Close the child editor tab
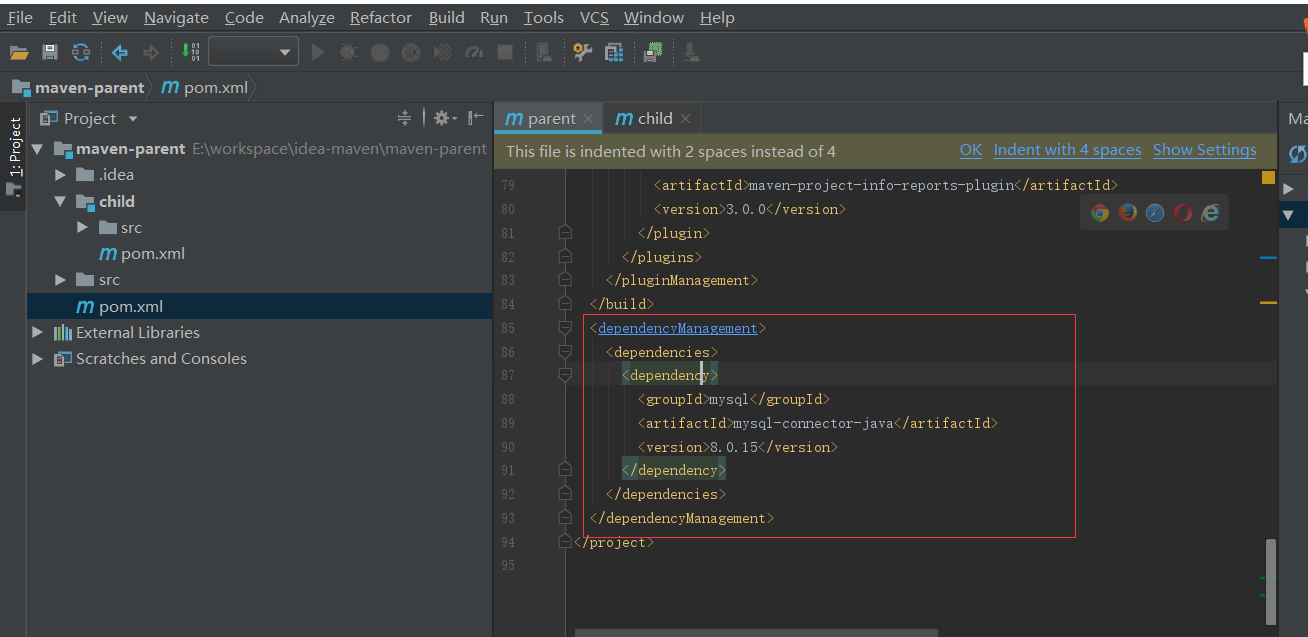 pyautogui.click(x=685, y=119)
